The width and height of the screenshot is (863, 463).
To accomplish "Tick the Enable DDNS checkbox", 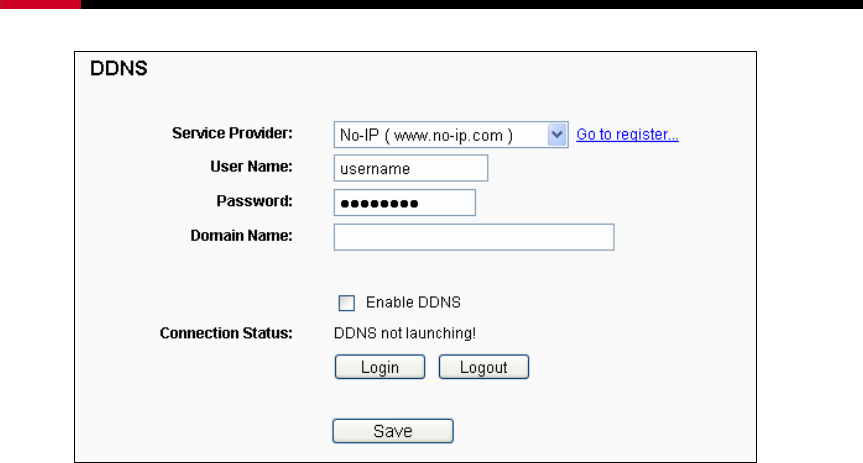I will click(346, 303).
